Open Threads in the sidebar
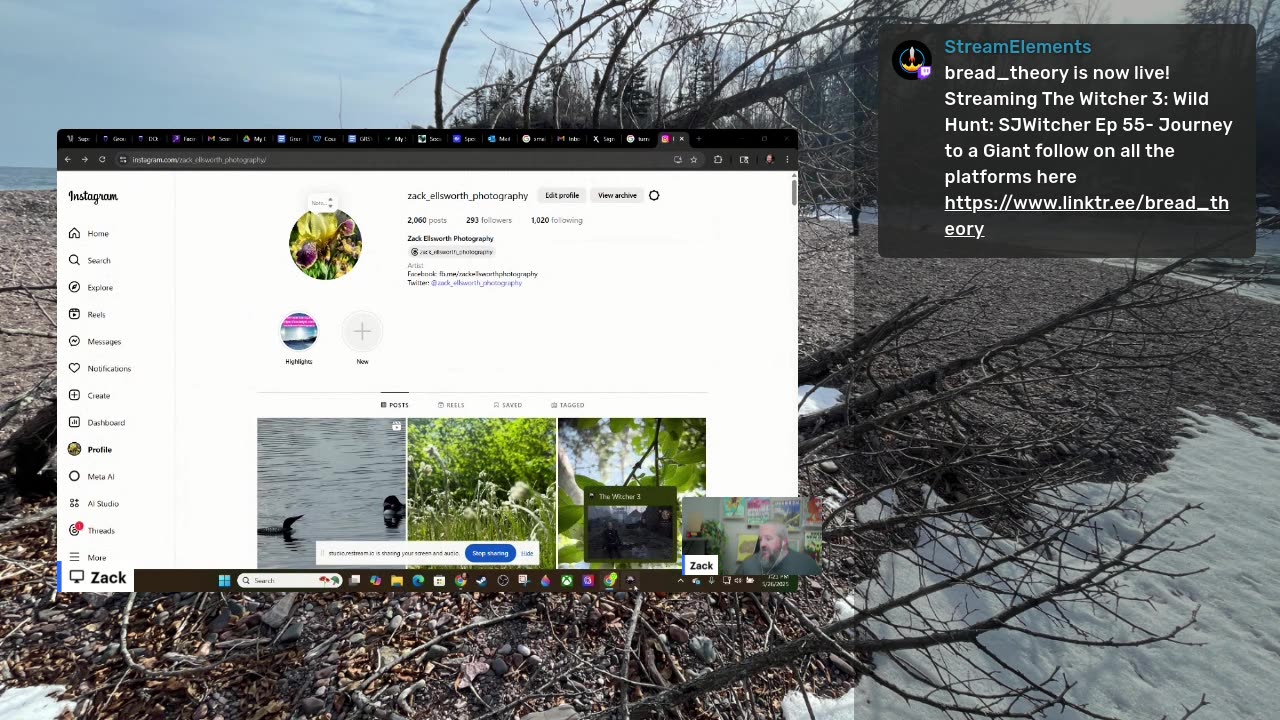1280x720 pixels. tap(92, 530)
